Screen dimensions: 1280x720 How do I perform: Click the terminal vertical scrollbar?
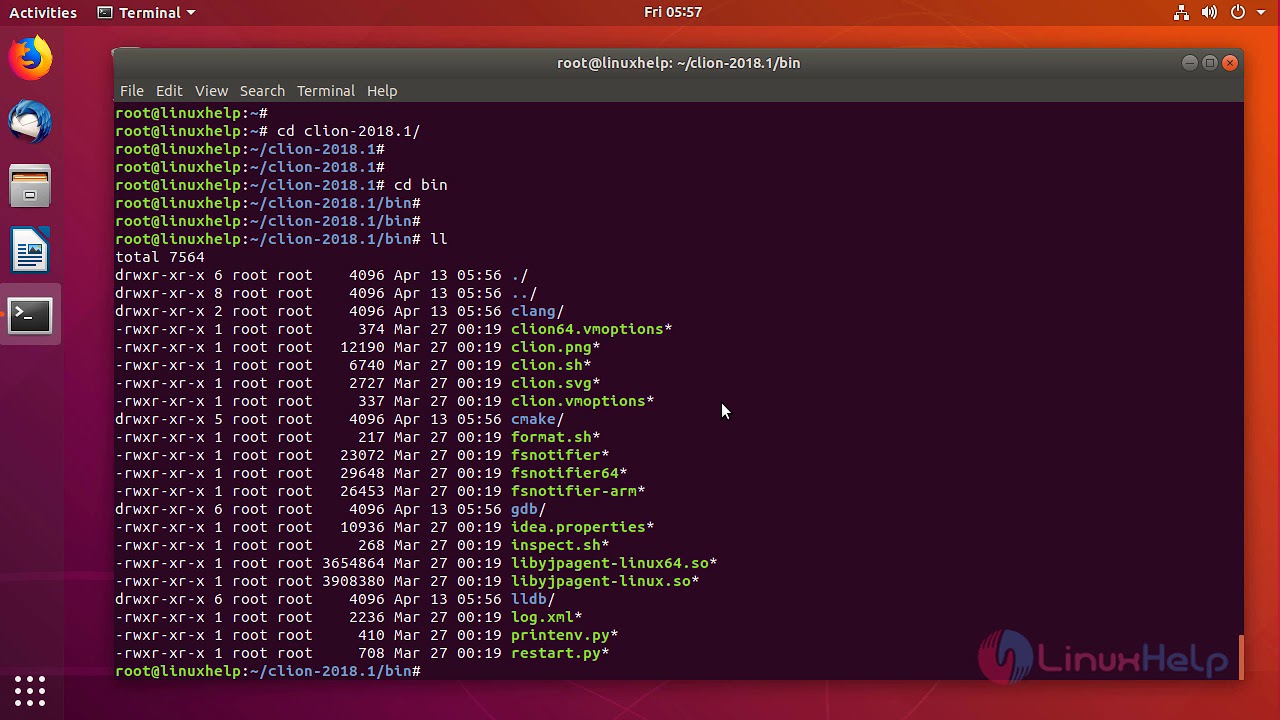[x=1240, y=657]
